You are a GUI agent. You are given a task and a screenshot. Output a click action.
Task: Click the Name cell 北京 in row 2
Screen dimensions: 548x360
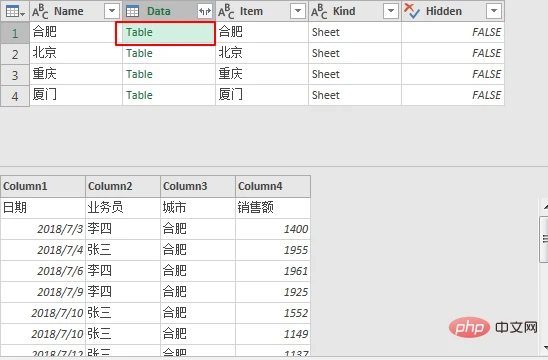click(76, 53)
